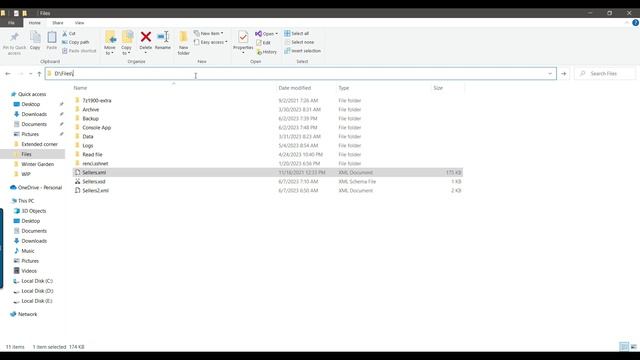Click the Search Files box
Screen dimensions: 640x360
(x=605, y=73)
